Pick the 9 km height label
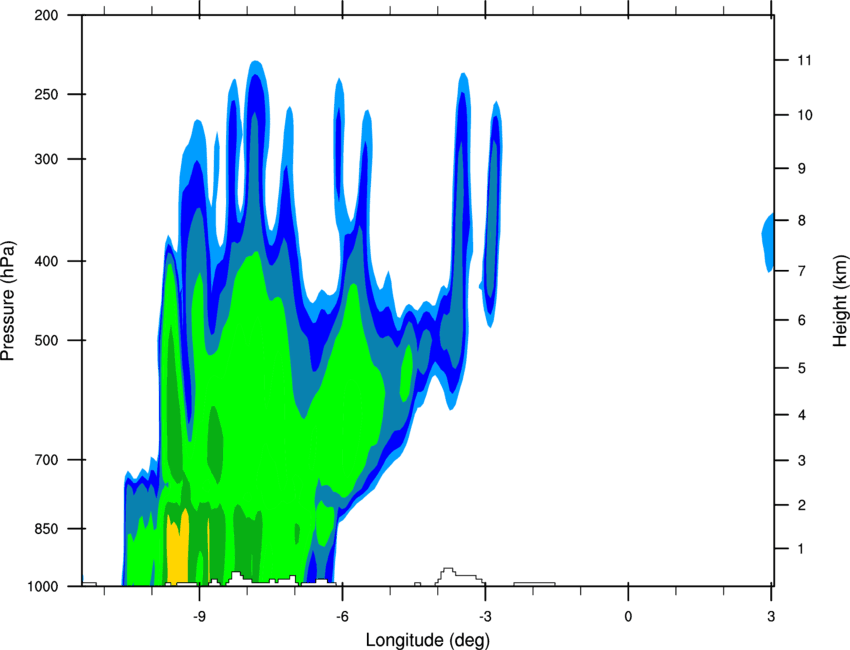The image size is (850, 650). 801,169
